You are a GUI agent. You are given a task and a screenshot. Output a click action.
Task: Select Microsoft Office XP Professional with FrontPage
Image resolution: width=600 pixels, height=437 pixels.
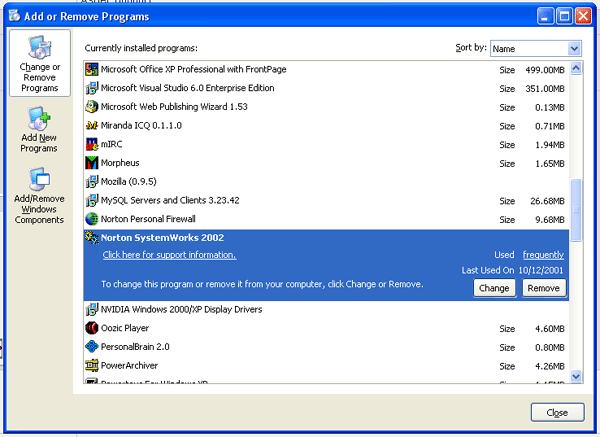click(326, 70)
